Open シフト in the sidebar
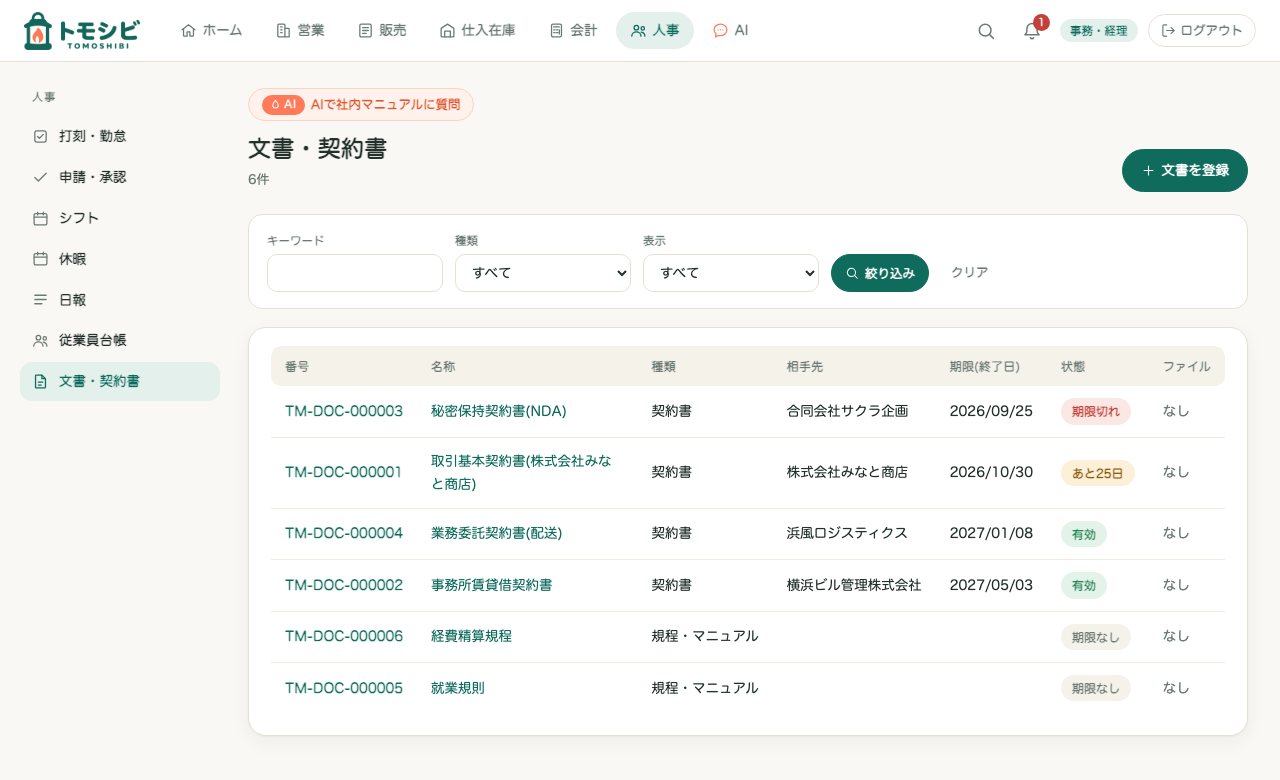Viewport: 1280px width, 780px height. tap(120, 218)
